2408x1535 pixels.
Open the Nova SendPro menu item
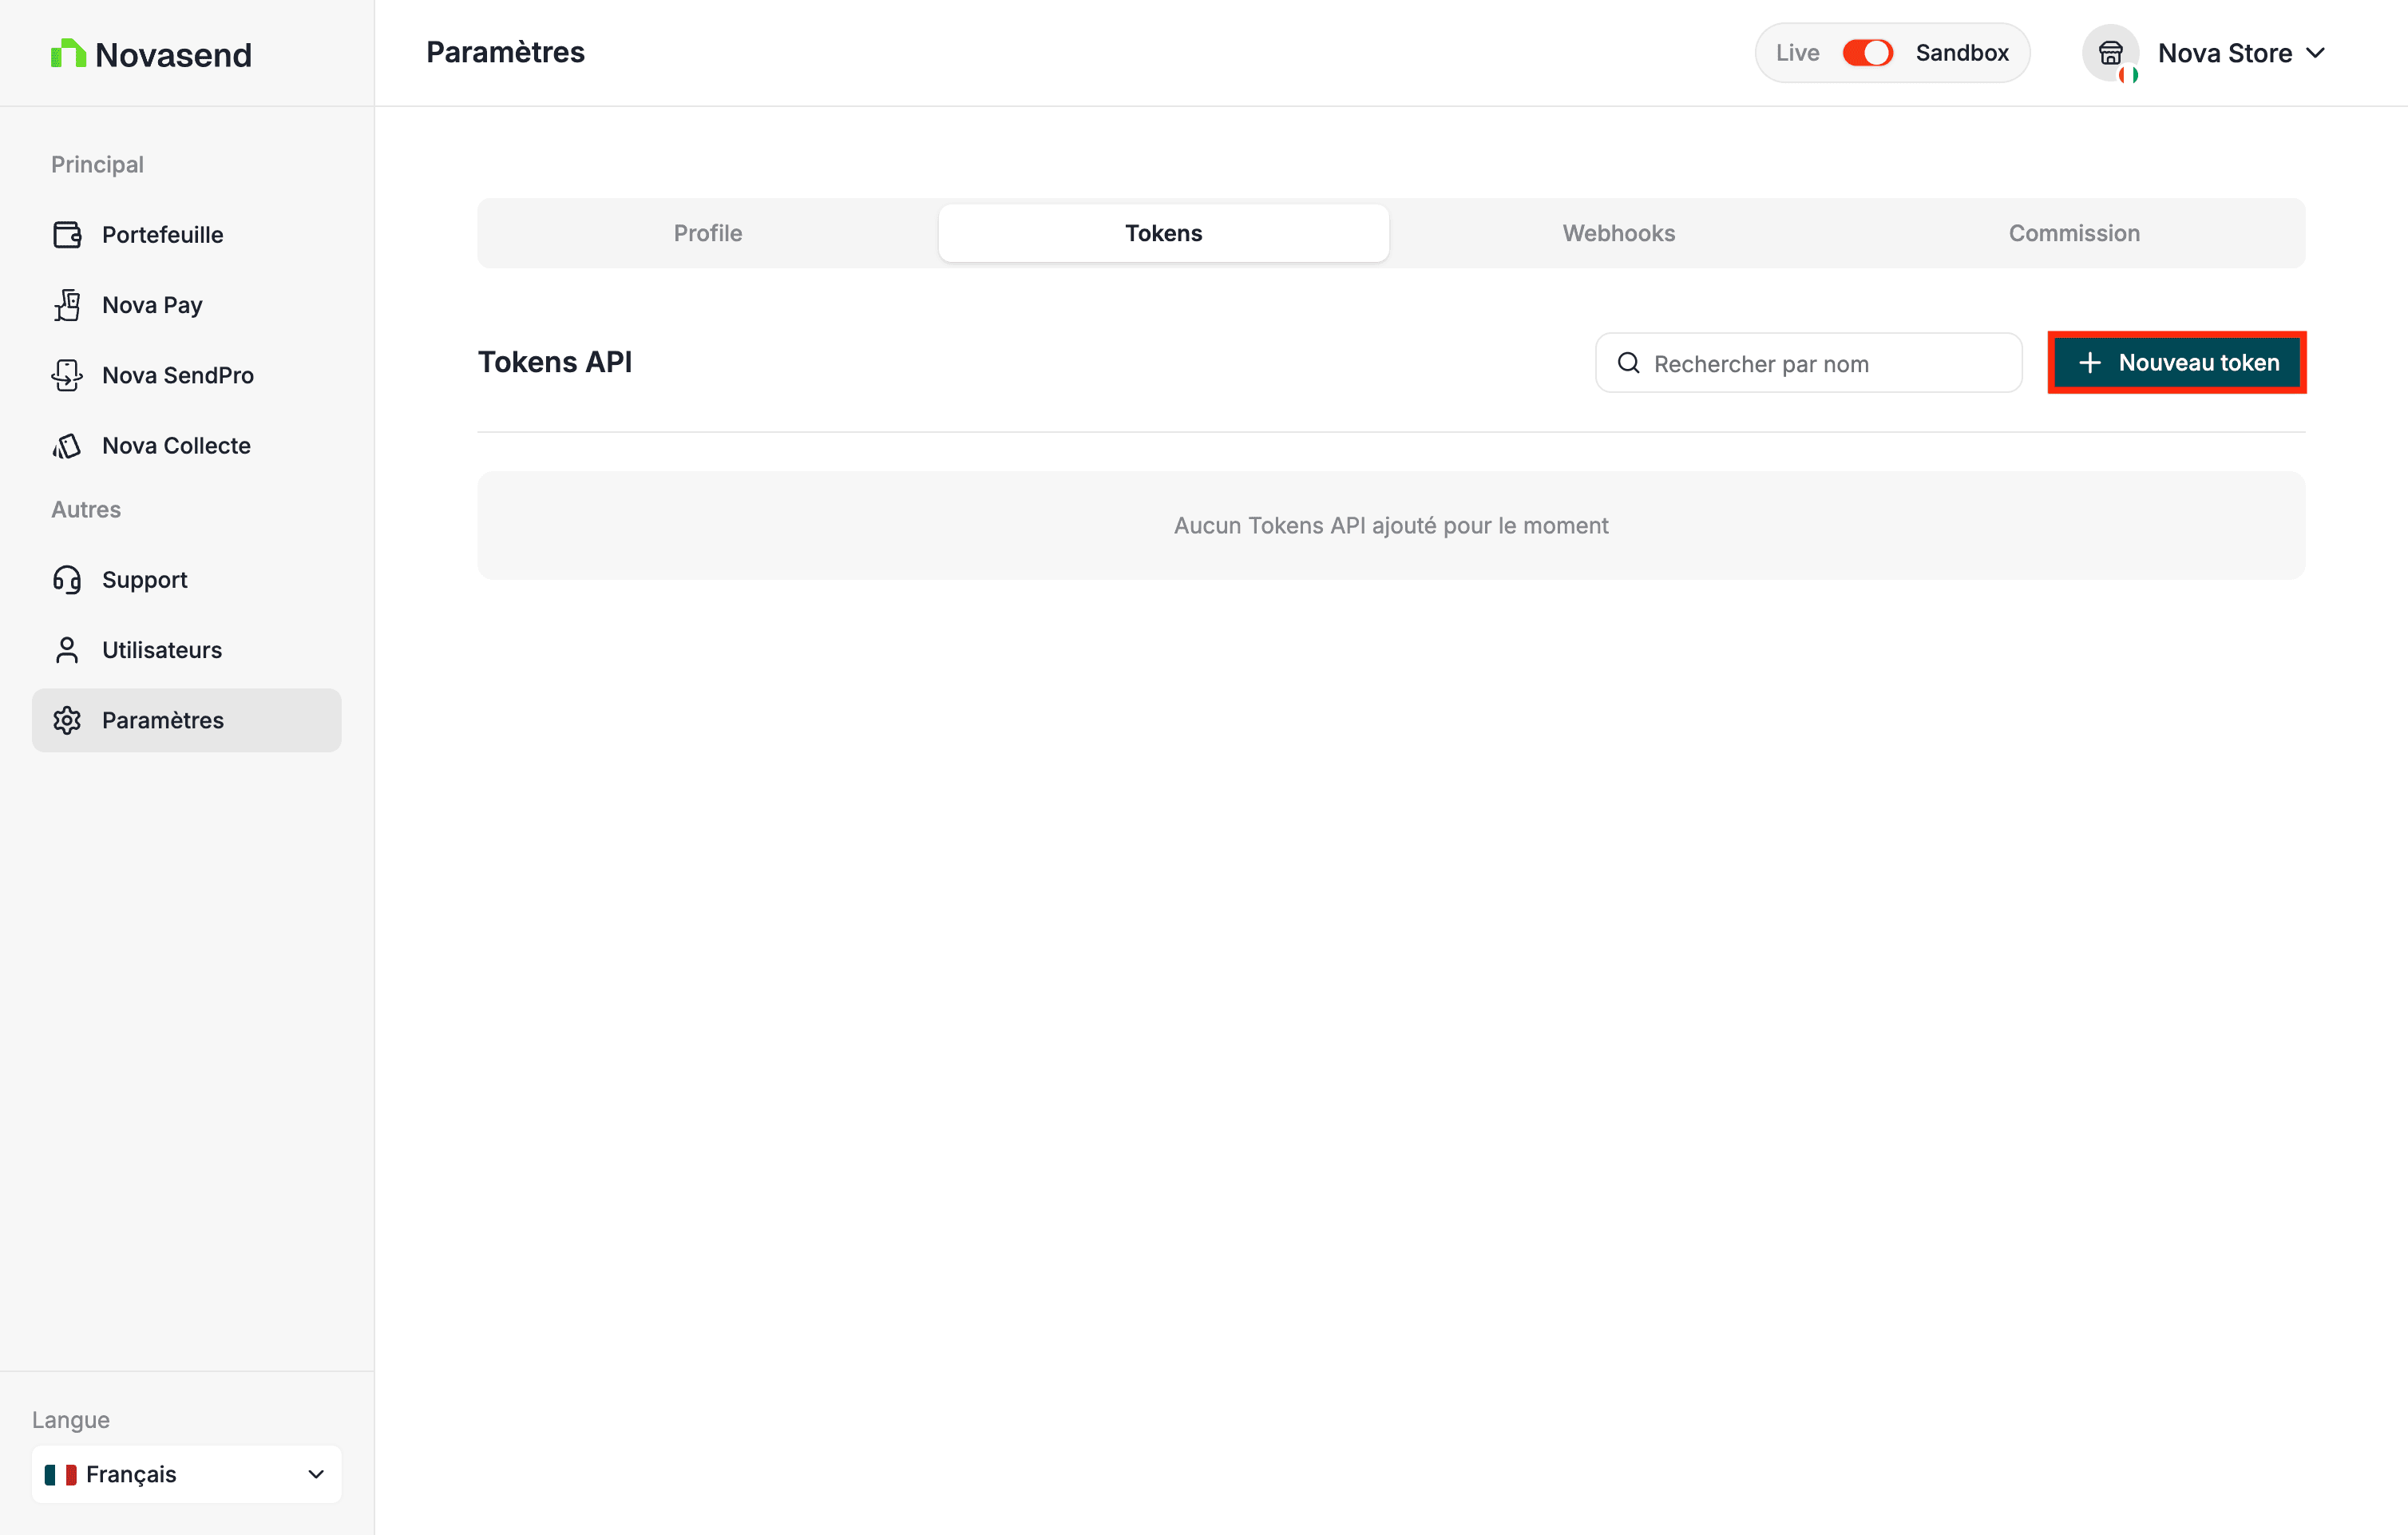(187, 375)
